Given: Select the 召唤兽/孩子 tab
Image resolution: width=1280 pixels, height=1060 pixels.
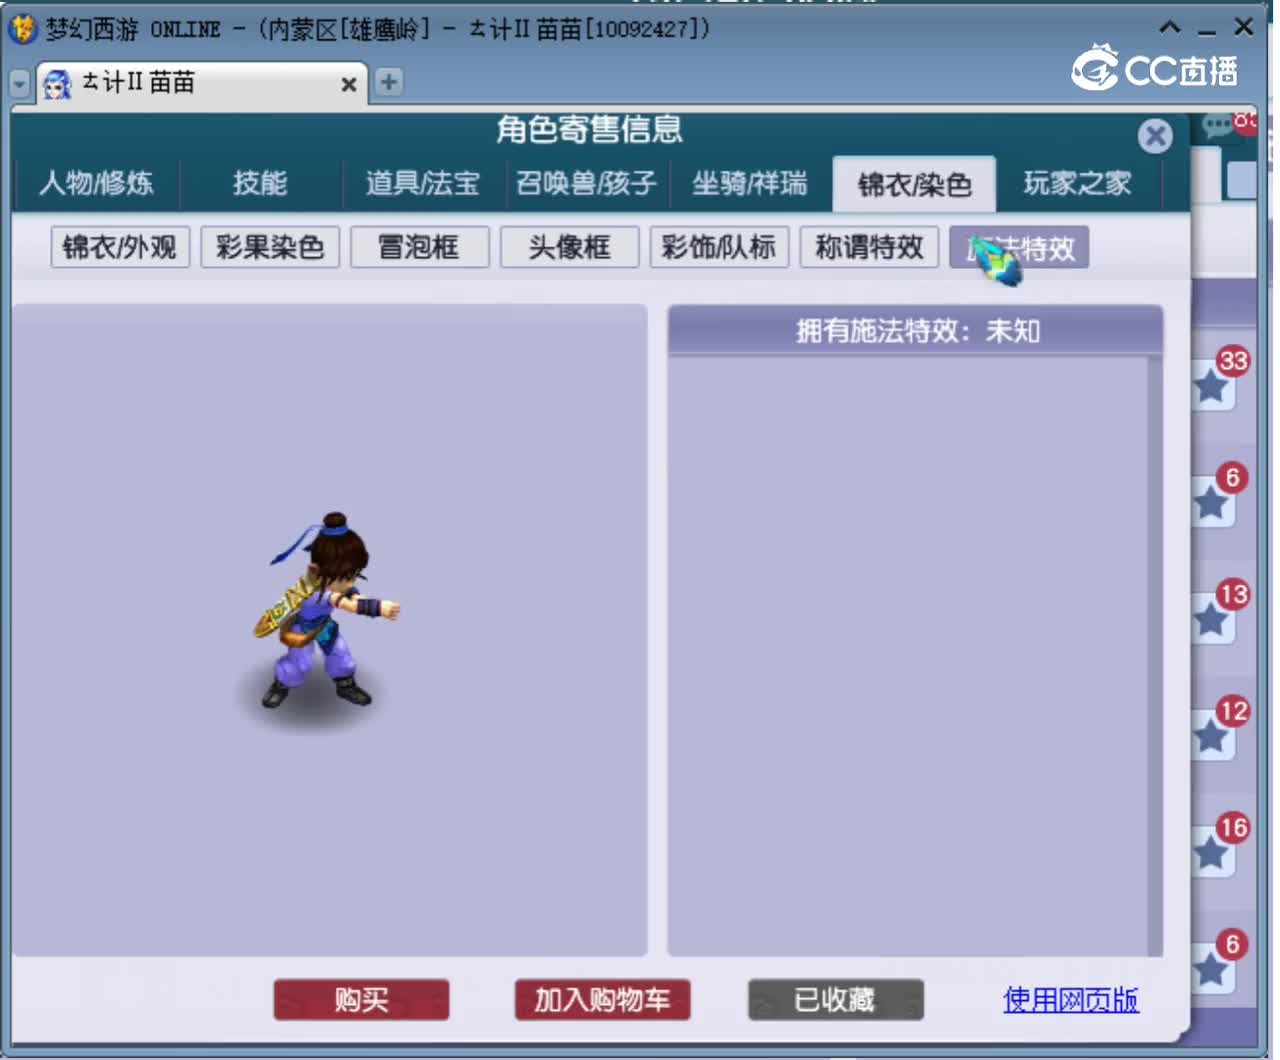Looking at the screenshot, I should (x=587, y=183).
